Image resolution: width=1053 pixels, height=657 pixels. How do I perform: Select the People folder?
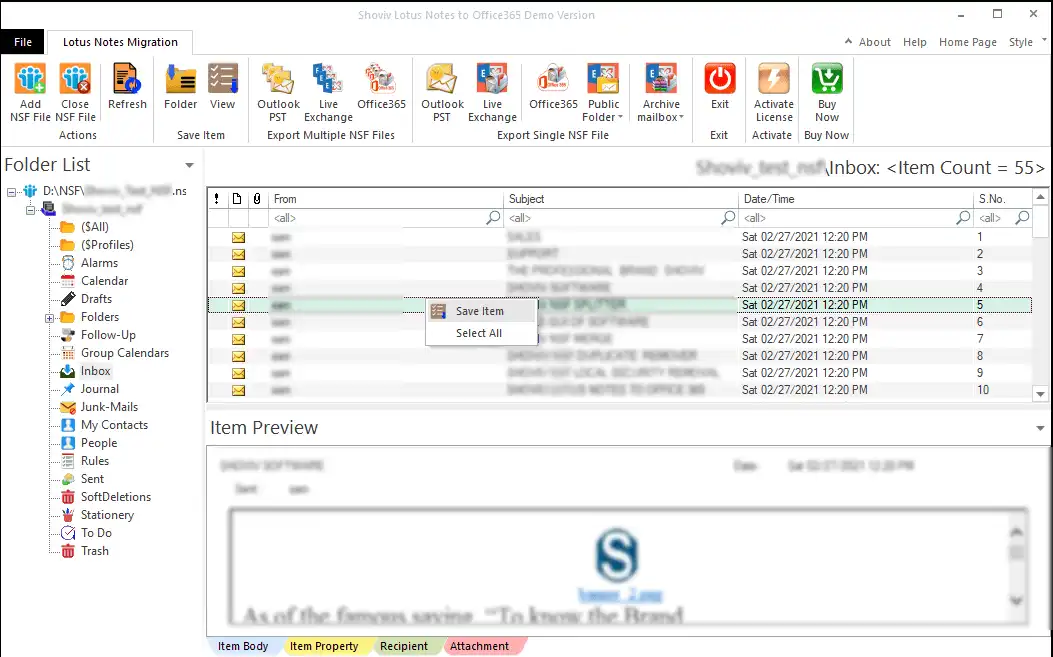pyautogui.click(x=99, y=443)
